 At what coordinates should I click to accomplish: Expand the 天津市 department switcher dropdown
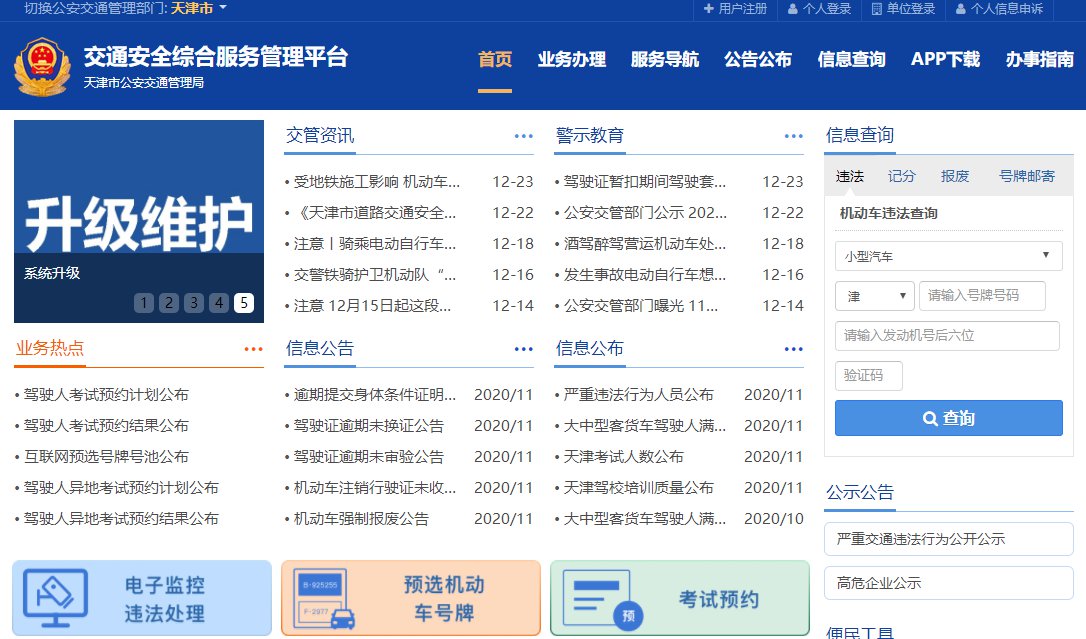coord(222,8)
